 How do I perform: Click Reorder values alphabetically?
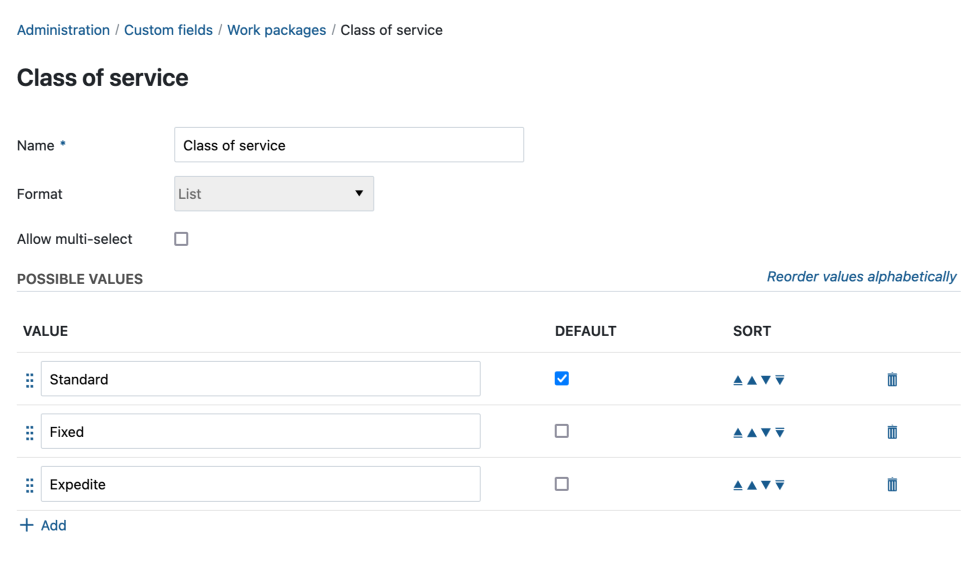[x=861, y=277]
